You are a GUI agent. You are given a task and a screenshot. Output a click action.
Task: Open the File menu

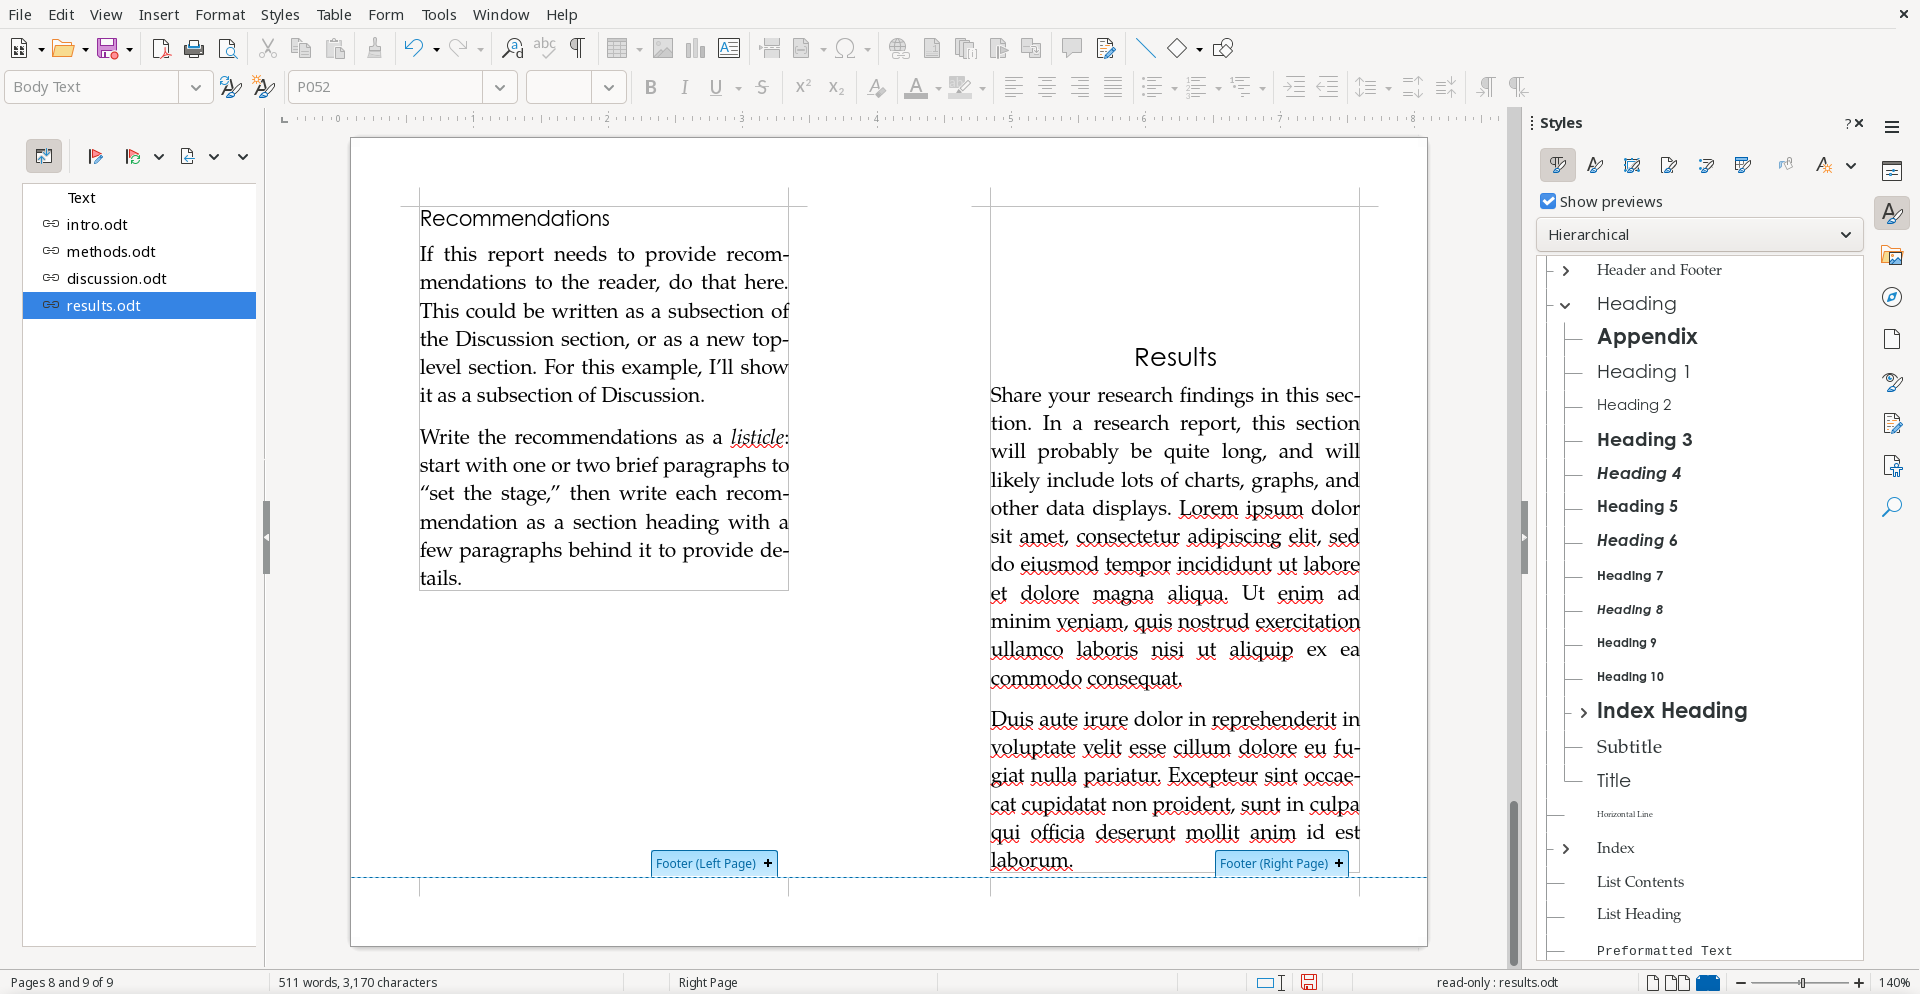pyautogui.click(x=20, y=15)
